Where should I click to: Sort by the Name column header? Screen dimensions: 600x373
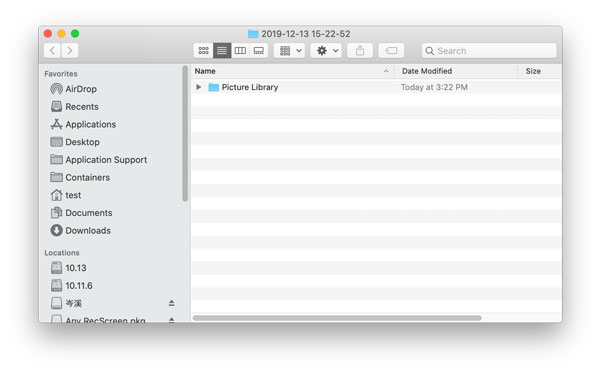click(293, 71)
